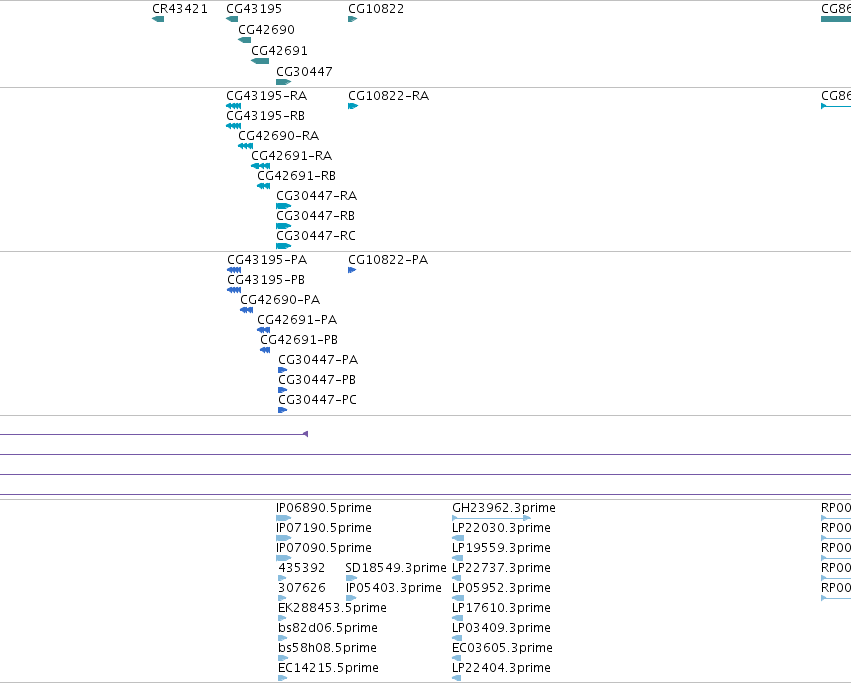Select EST EC03605.3prime
Screen dimensions: 851x683
pyautogui.click(x=503, y=648)
